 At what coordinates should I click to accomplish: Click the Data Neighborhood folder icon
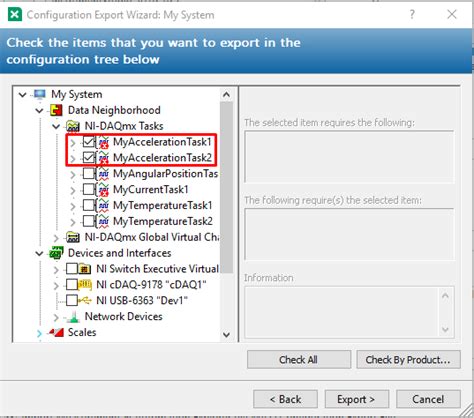coord(56,110)
